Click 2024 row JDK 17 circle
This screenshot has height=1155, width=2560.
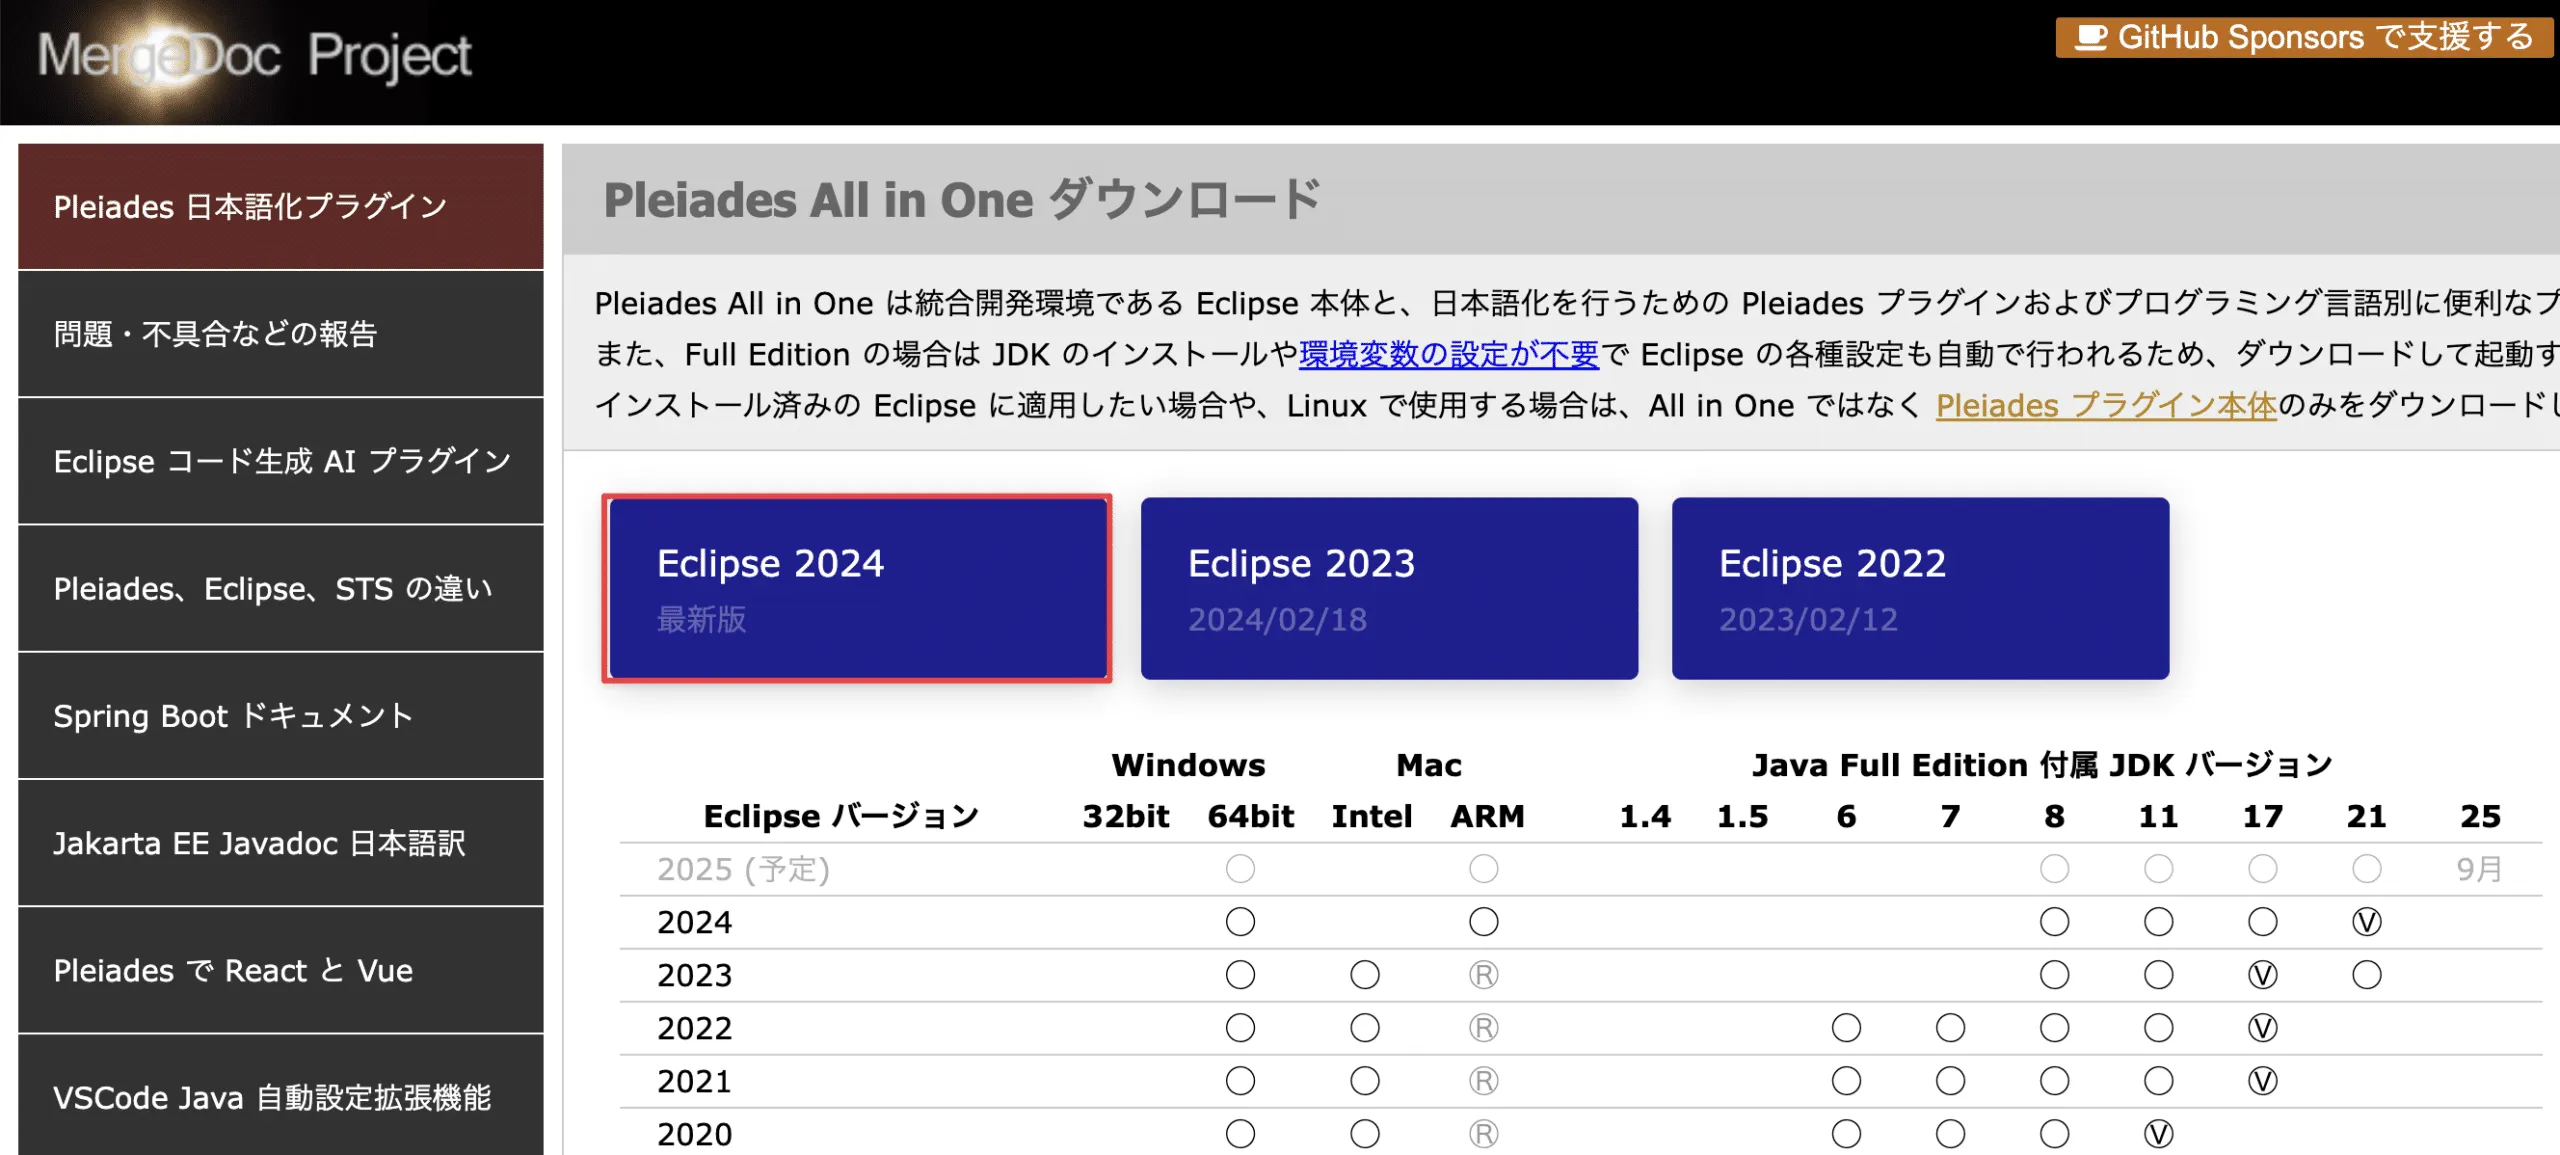click(x=2263, y=922)
